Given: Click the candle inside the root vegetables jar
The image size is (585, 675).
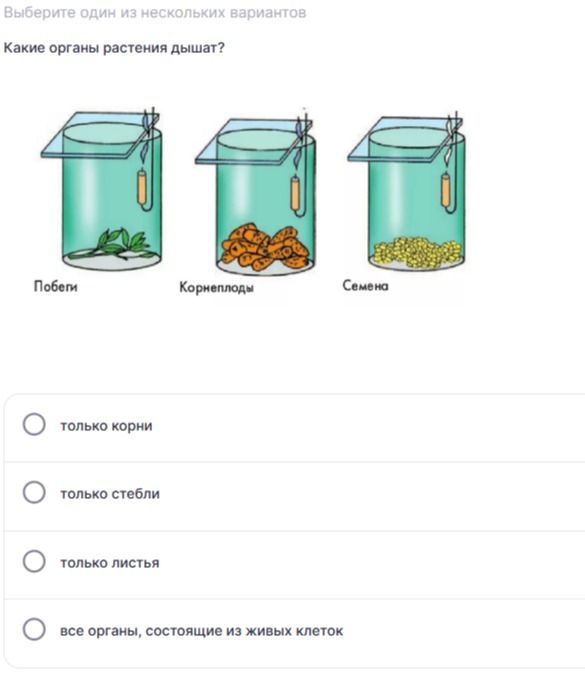Looking at the screenshot, I should (x=295, y=193).
